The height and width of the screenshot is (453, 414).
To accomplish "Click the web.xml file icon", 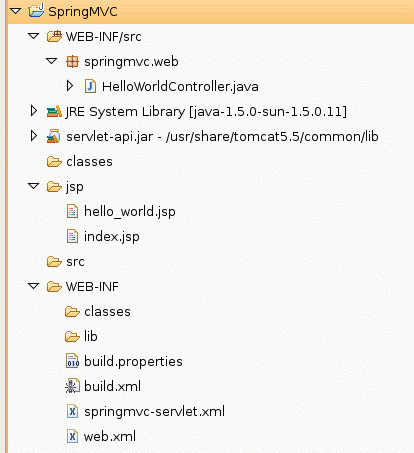I will (72, 436).
